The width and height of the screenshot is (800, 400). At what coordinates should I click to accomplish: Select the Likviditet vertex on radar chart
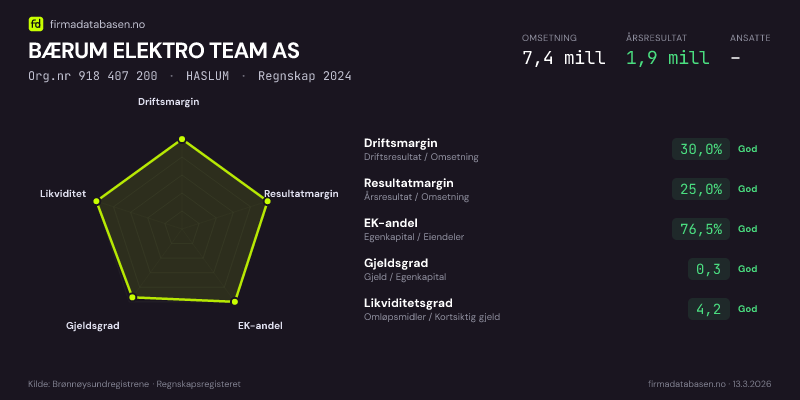[97, 202]
